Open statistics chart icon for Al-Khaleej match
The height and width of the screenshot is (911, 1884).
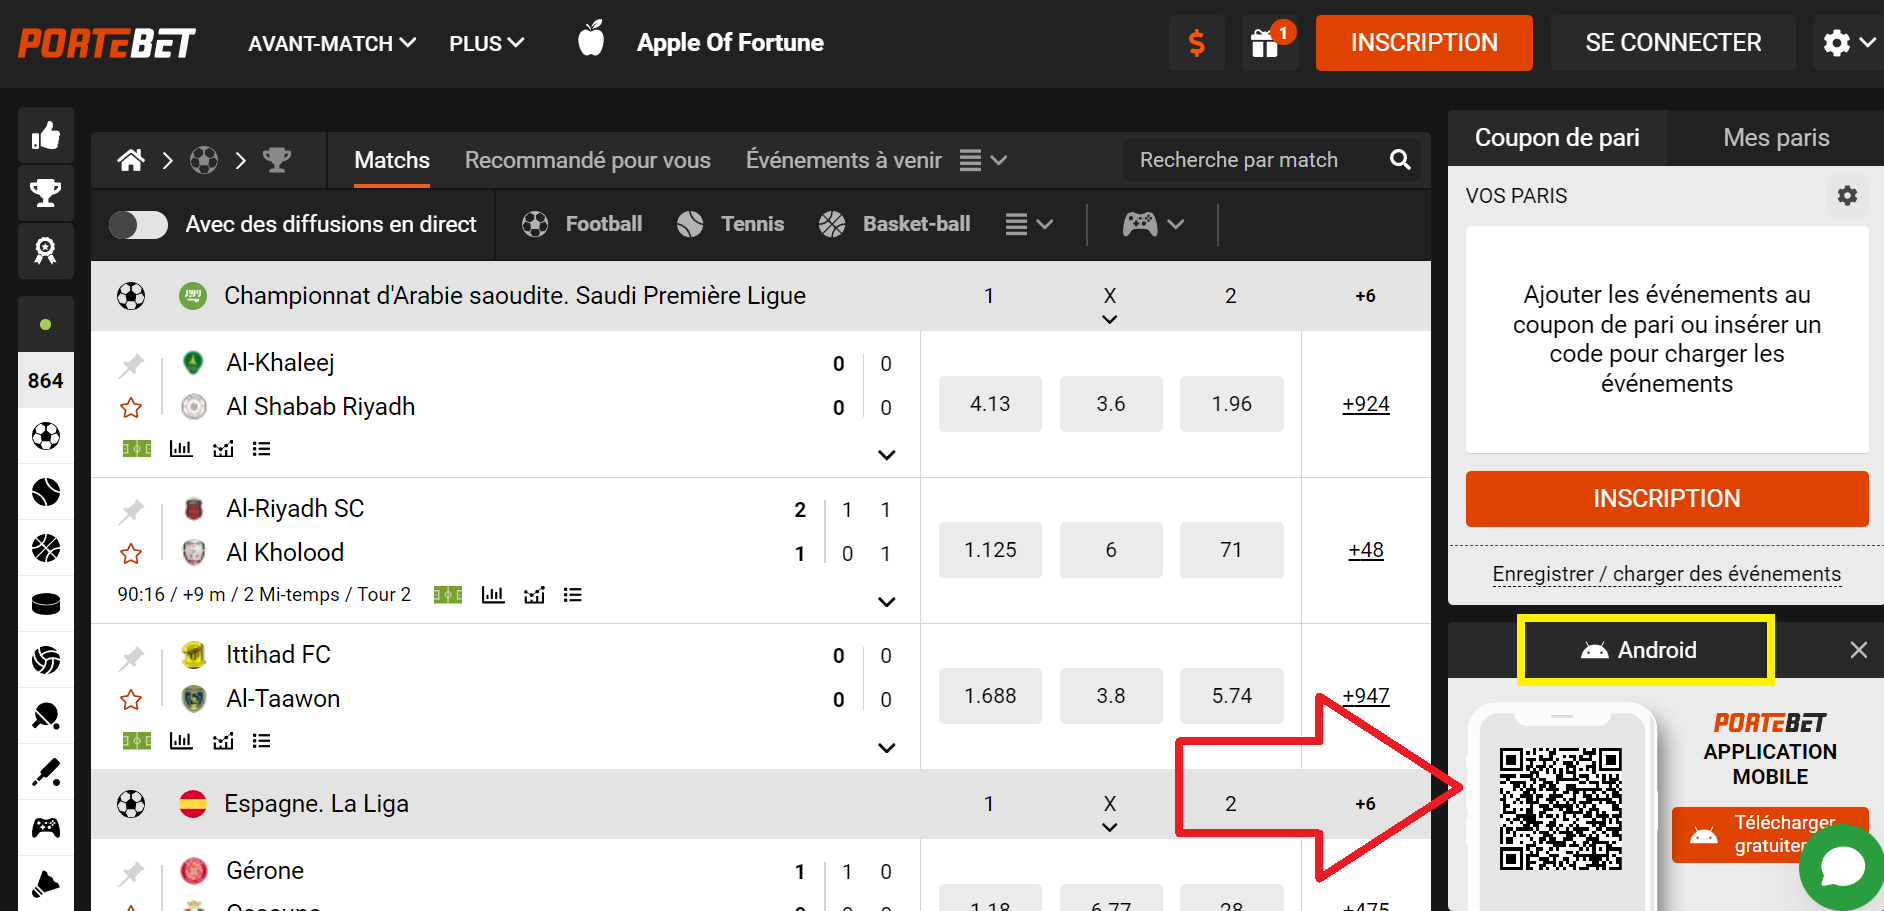click(x=181, y=448)
